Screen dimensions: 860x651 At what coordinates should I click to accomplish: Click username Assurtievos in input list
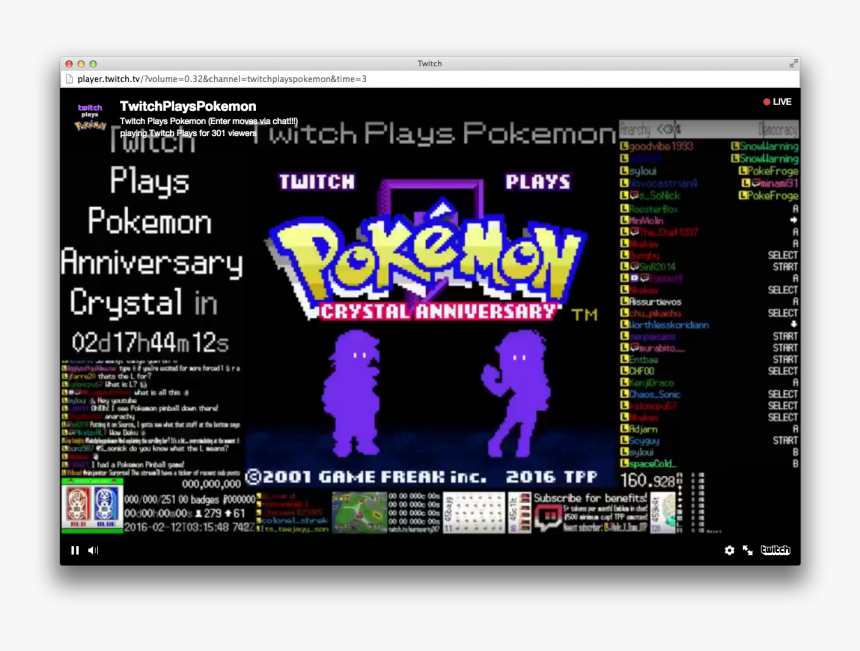coord(655,302)
